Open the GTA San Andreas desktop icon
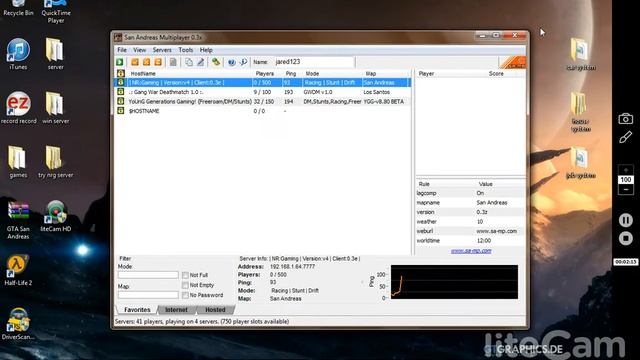The image size is (640, 360). 18,220
